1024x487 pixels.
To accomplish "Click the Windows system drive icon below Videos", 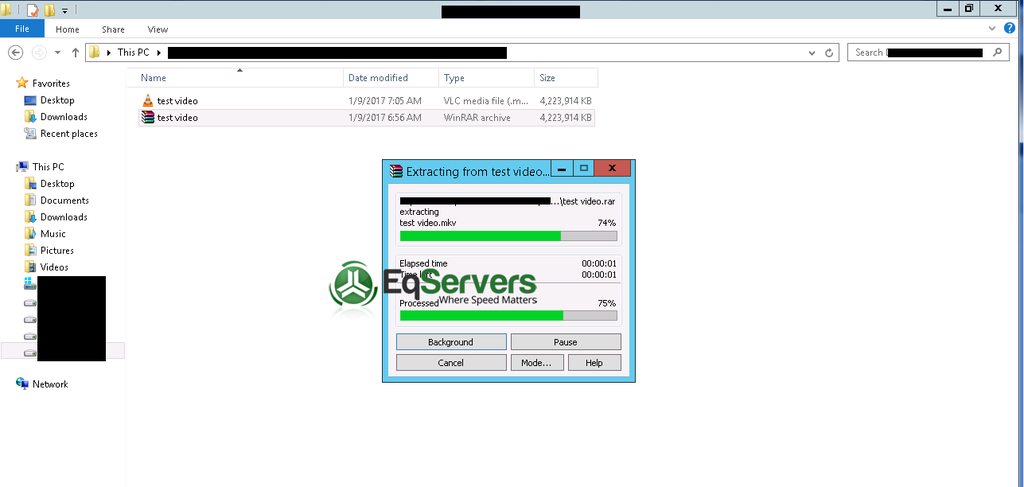I will [x=29, y=283].
